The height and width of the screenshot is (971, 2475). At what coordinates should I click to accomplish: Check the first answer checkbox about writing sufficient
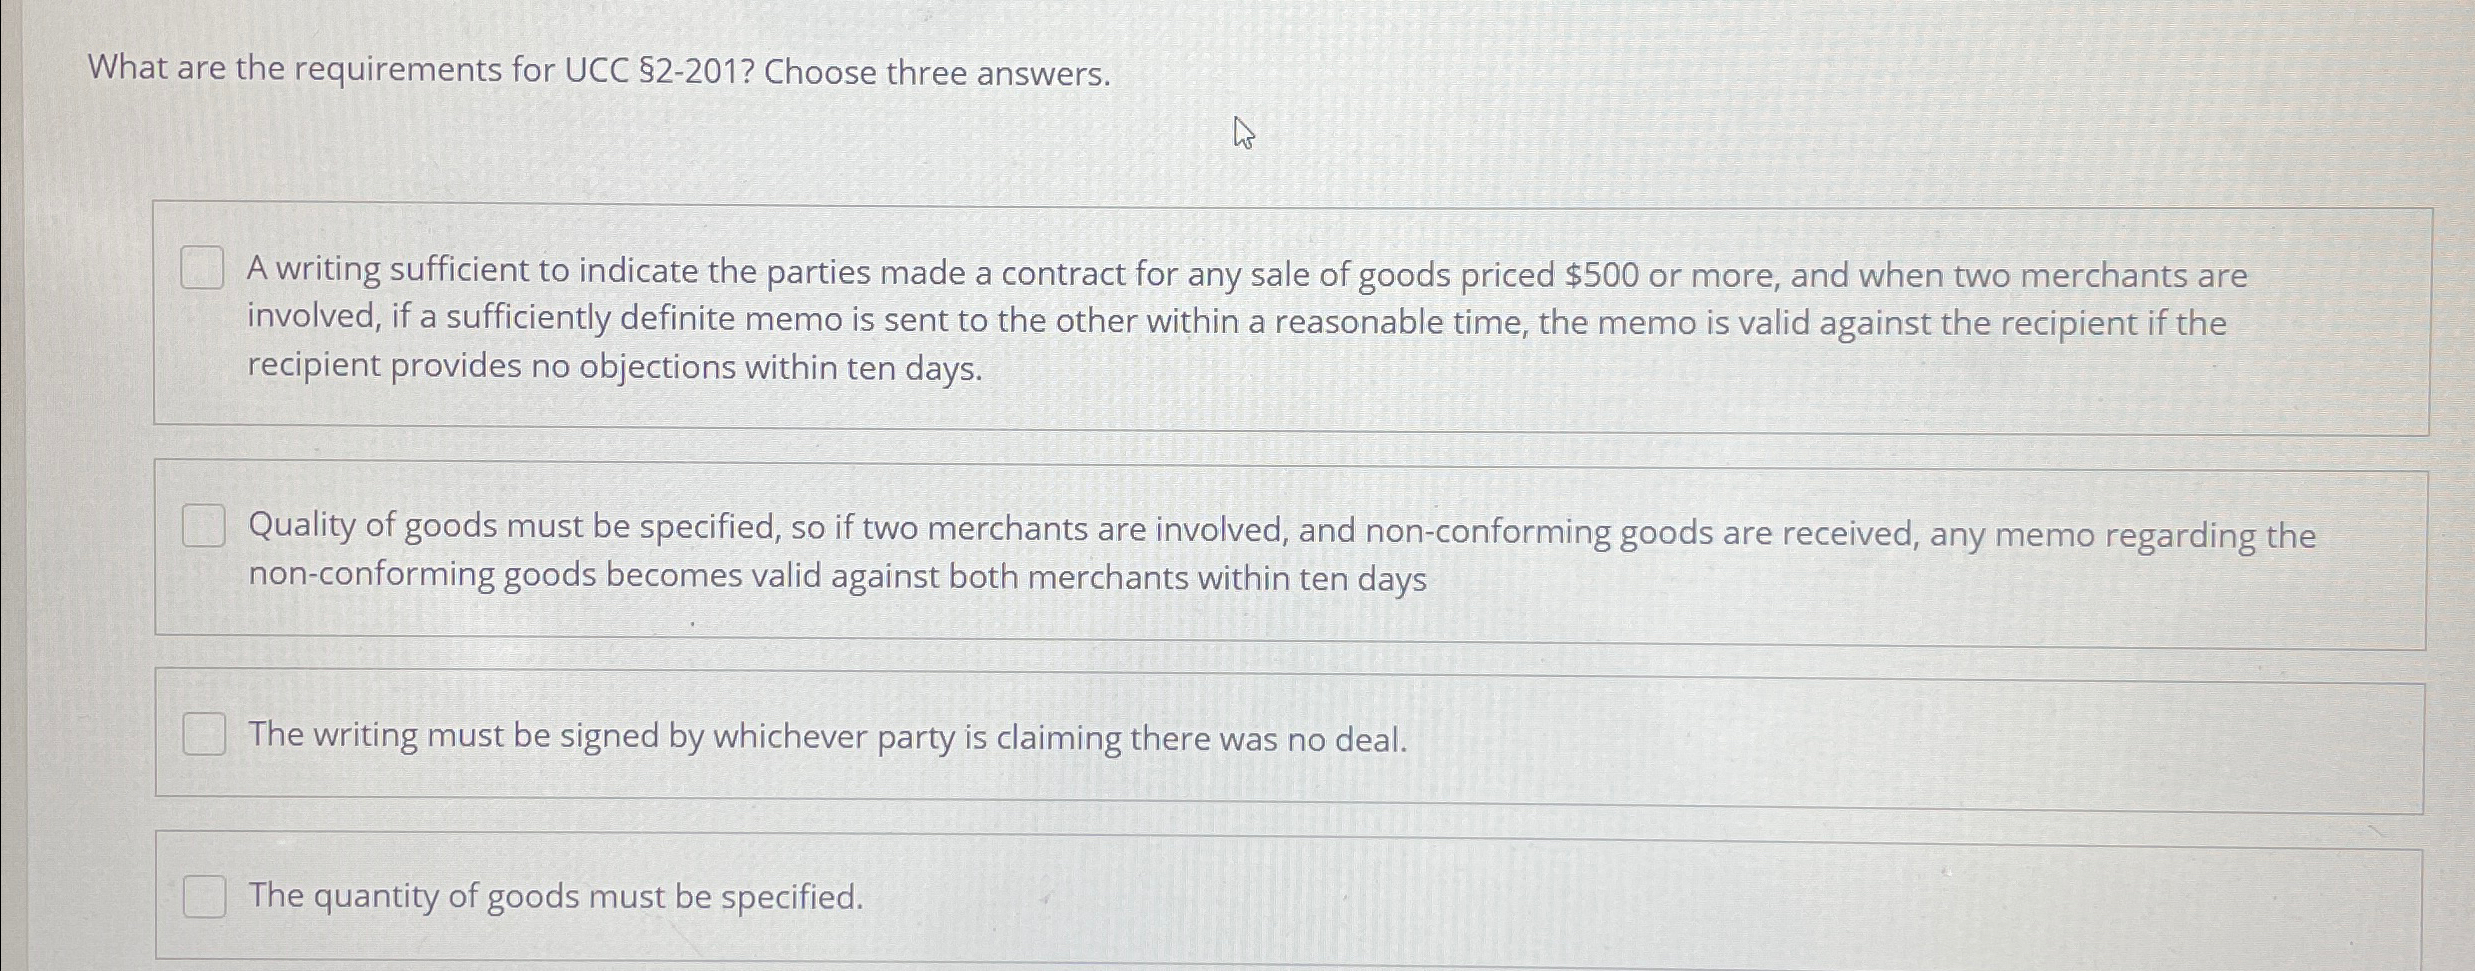tap(203, 268)
